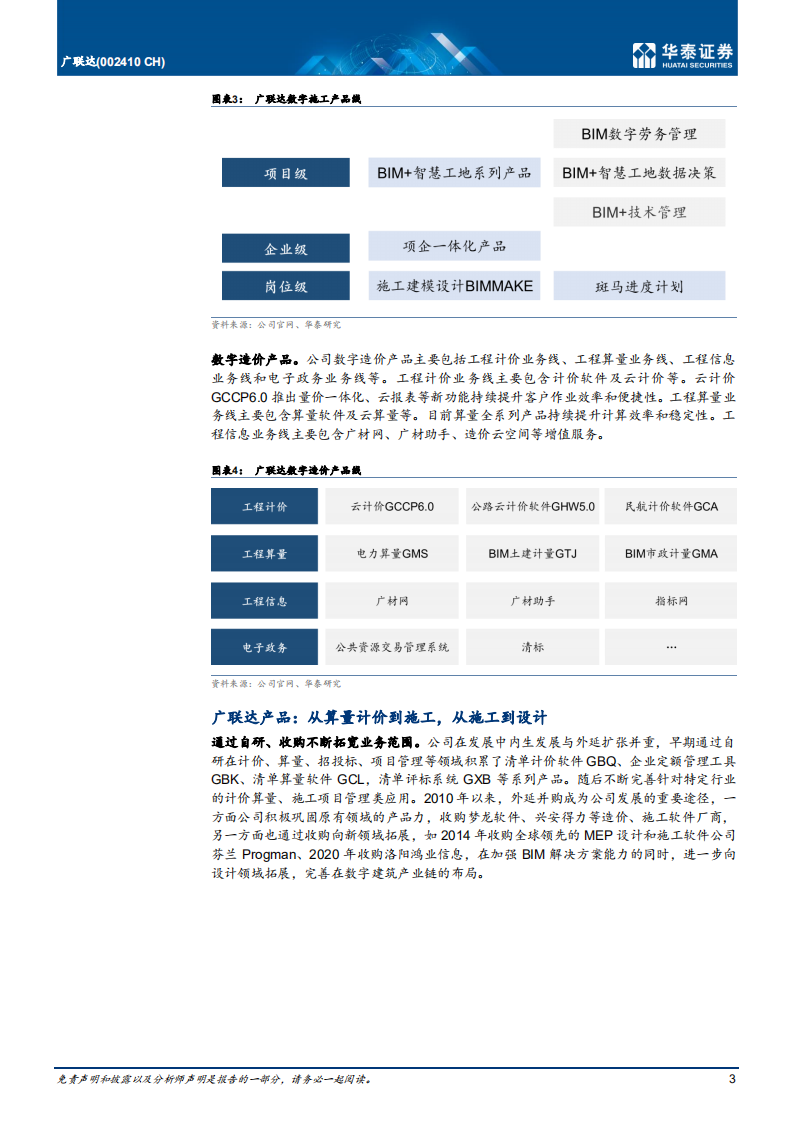Click the 清标 cell
This screenshot has width=793, height=1122.
[532, 647]
